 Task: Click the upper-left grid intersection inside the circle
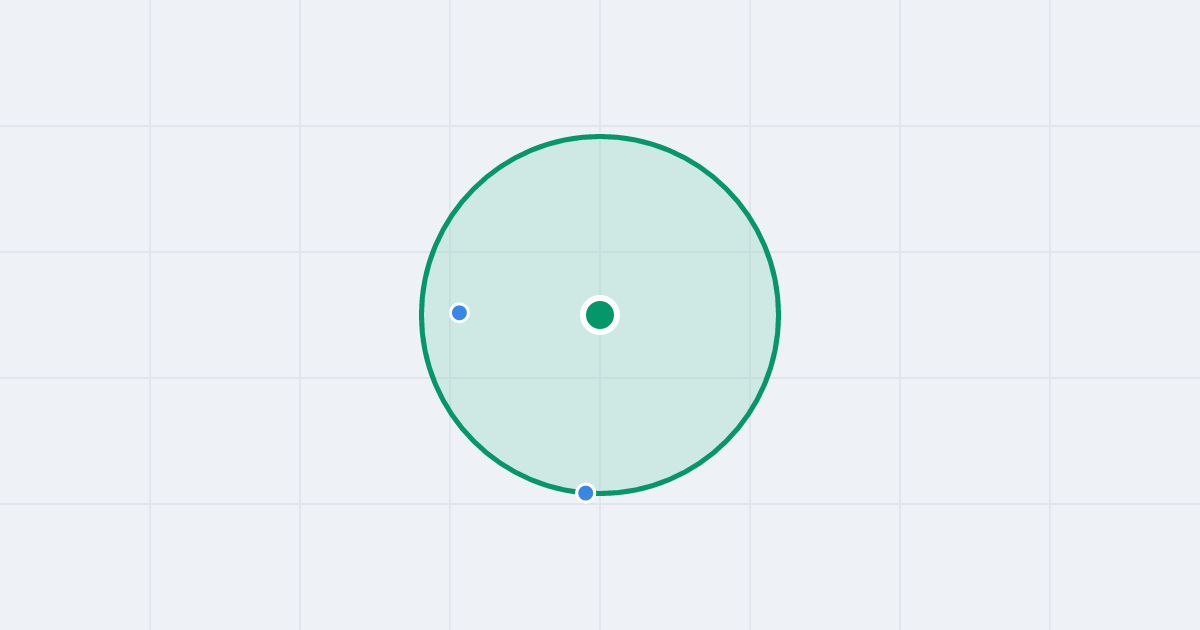[450, 252]
